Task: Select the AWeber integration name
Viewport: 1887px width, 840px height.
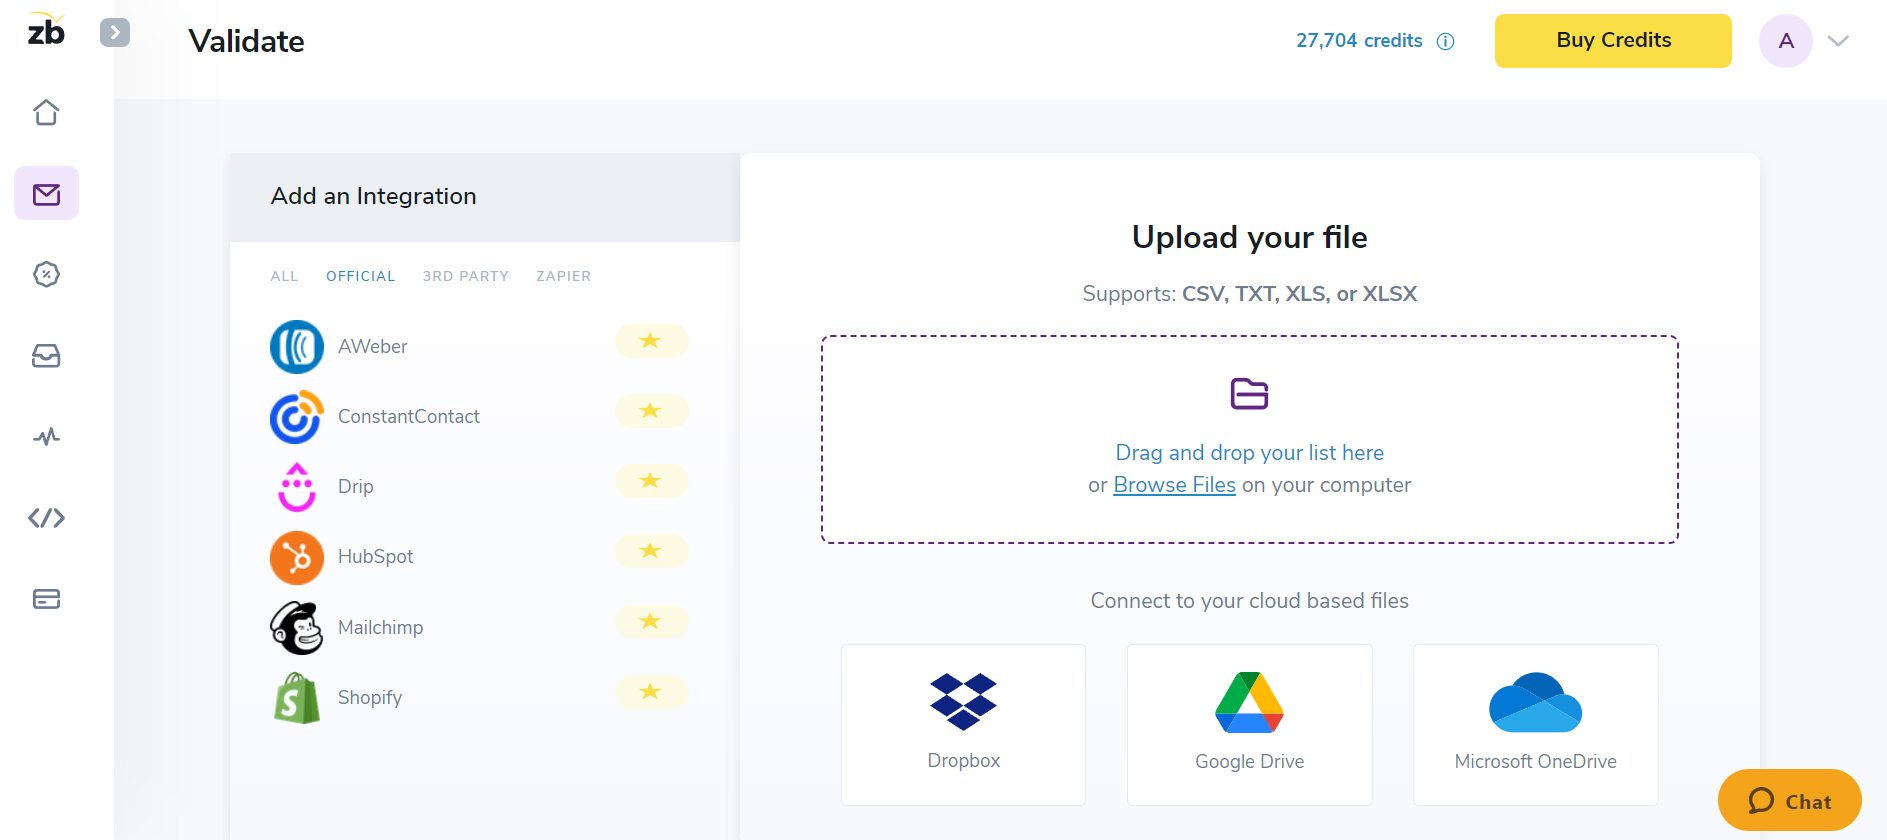Action: pyautogui.click(x=372, y=347)
